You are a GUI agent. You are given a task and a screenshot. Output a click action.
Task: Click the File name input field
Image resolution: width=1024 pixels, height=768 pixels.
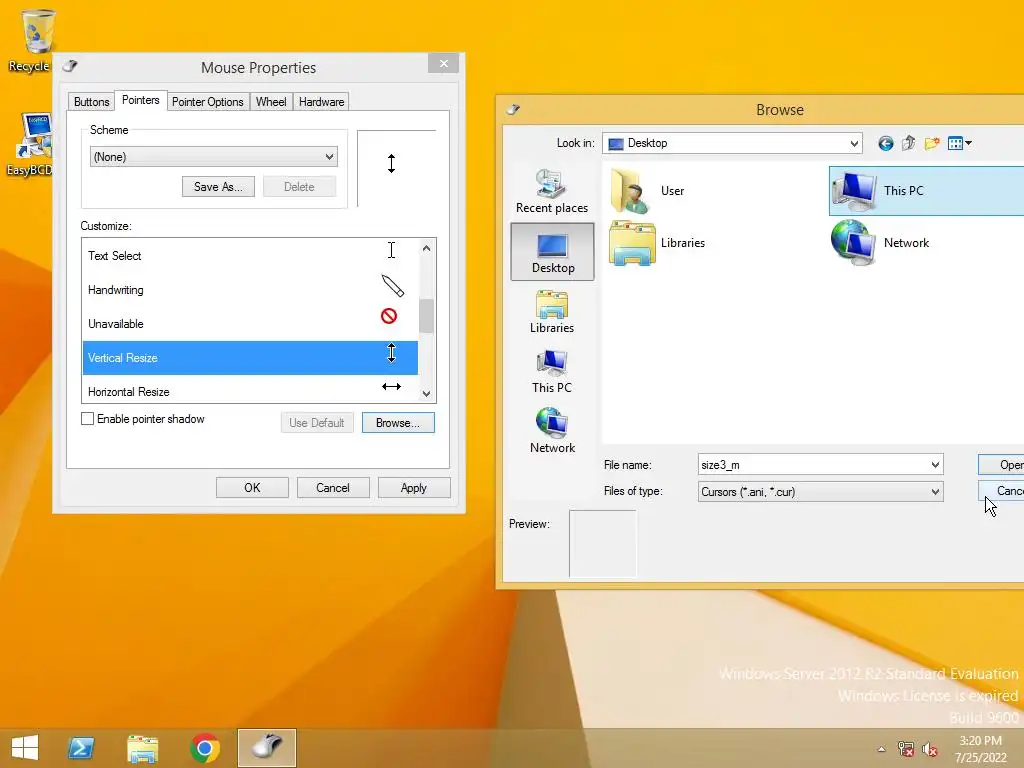click(813, 465)
